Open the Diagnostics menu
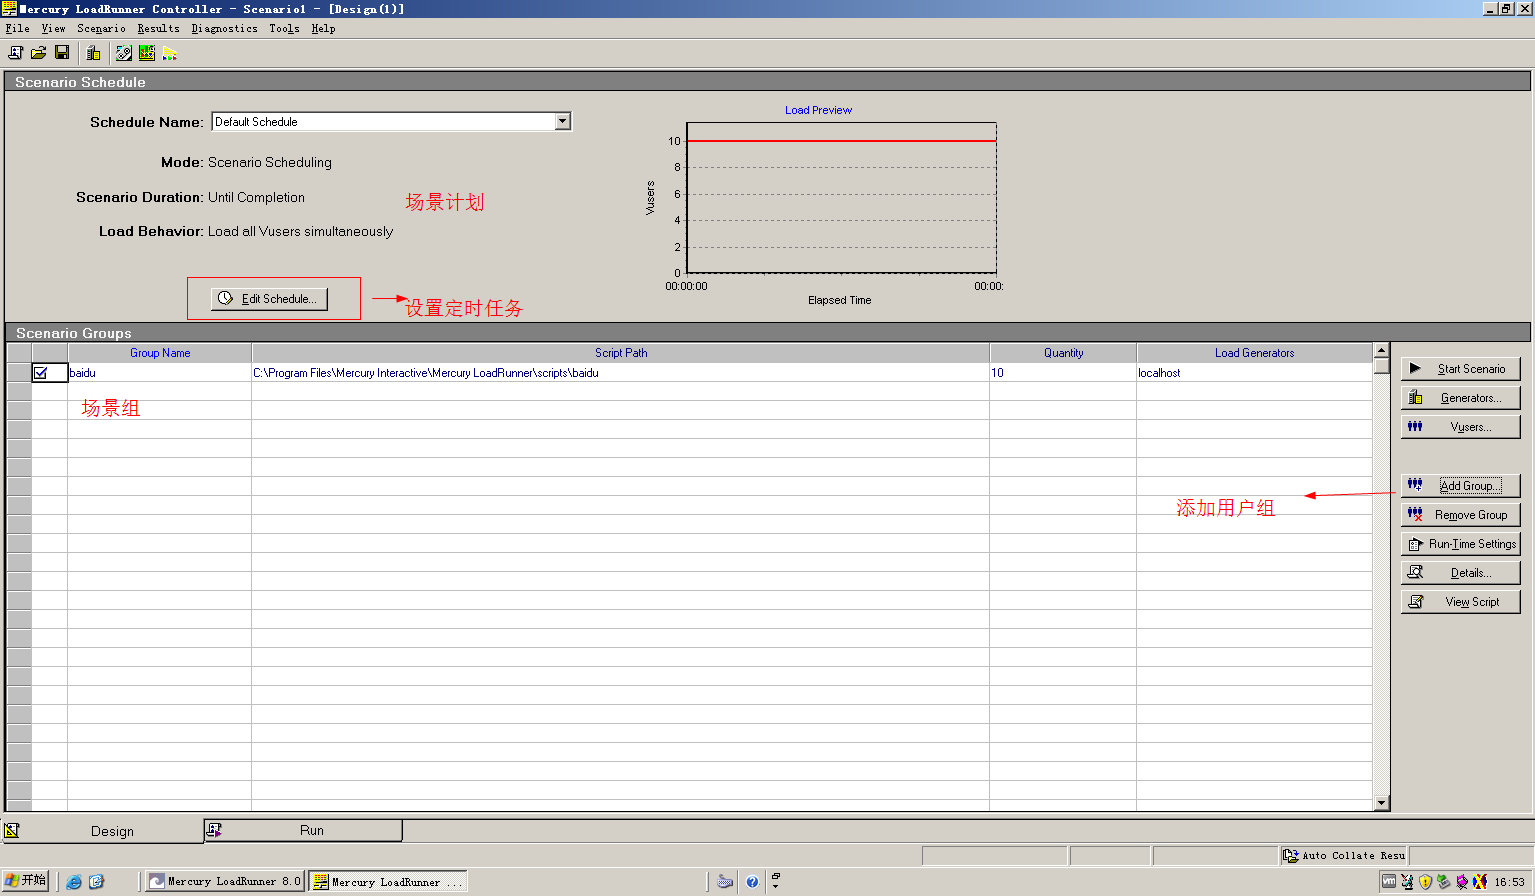 pos(224,28)
